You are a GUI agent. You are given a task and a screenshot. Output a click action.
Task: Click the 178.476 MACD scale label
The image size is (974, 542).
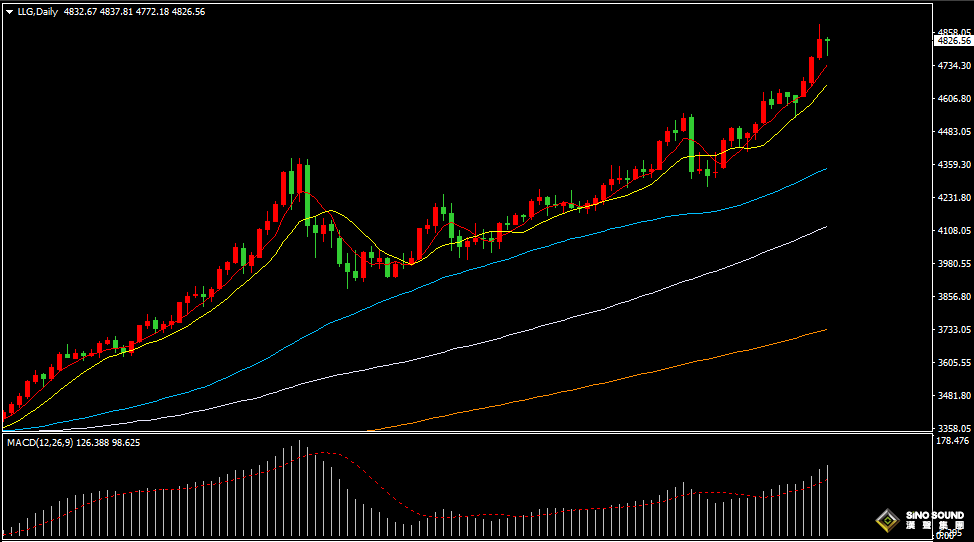pyautogui.click(x=952, y=441)
